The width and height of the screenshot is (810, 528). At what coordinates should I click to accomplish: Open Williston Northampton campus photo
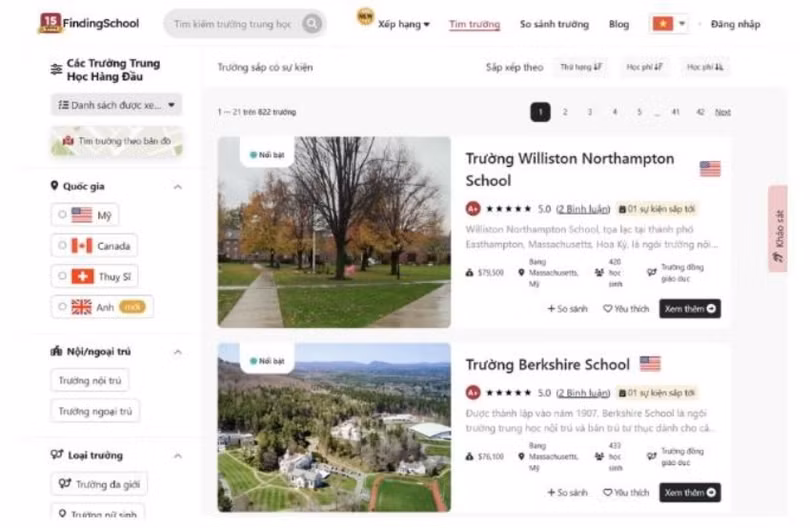pyautogui.click(x=334, y=232)
